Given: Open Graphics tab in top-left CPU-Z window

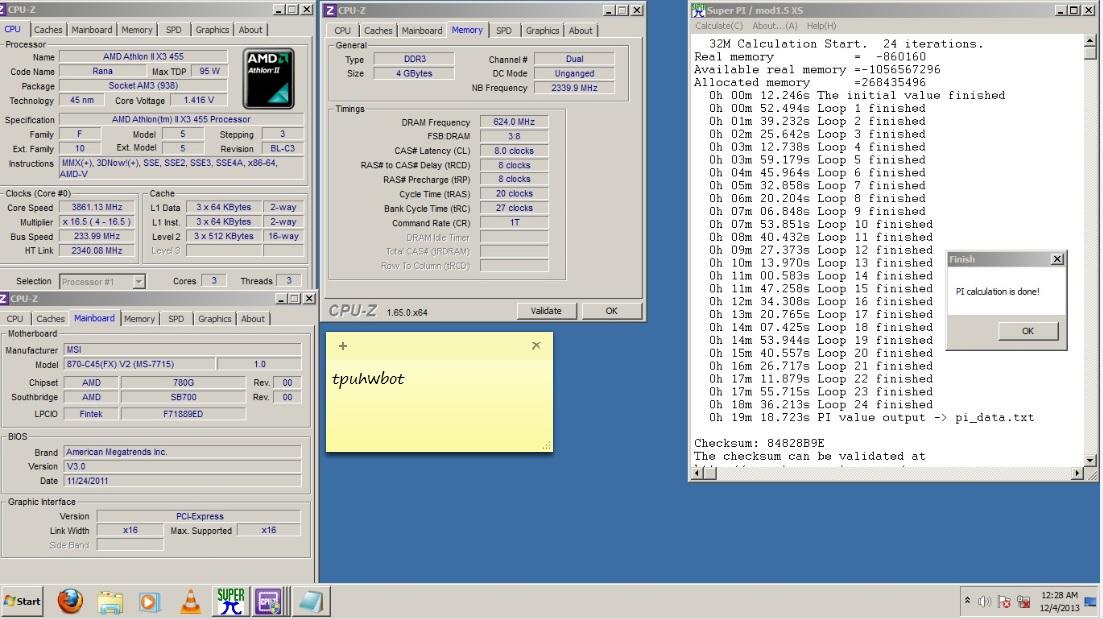Looking at the screenshot, I should tap(212, 30).
